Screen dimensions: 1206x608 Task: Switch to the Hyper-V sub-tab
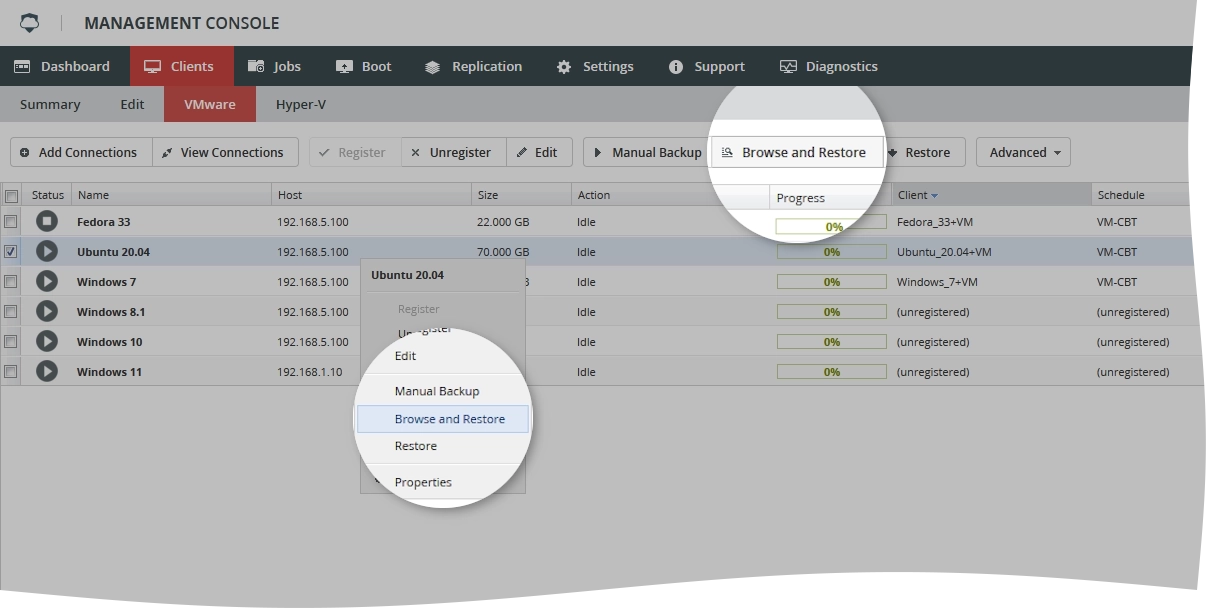click(x=301, y=104)
